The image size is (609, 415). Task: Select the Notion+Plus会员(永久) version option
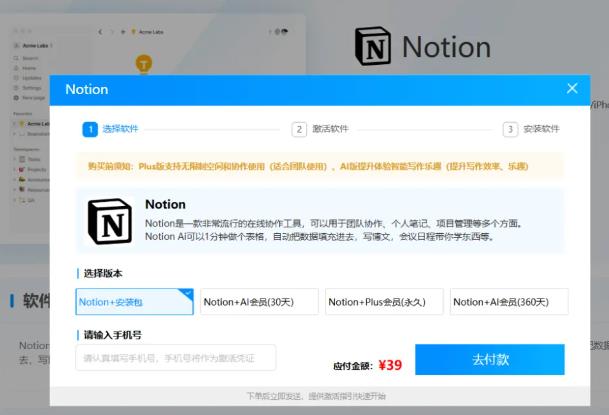tap(384, 302)
